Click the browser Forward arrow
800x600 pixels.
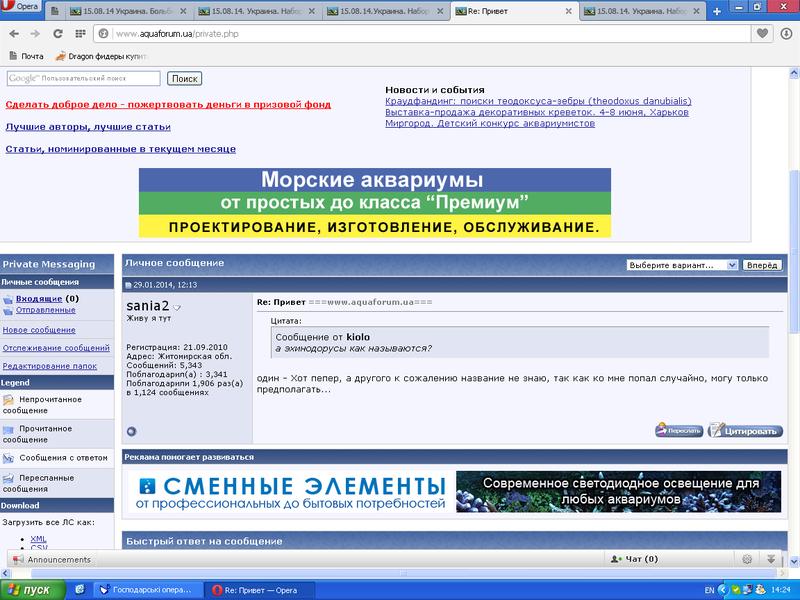[35, 33]
